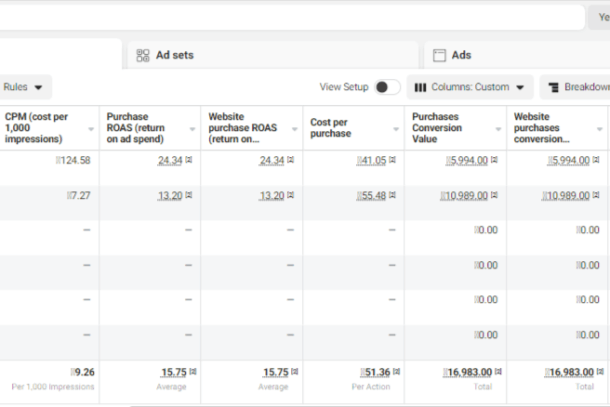Click attribution icon beside 10,989.00 Purchases Conversion Value

496,196
